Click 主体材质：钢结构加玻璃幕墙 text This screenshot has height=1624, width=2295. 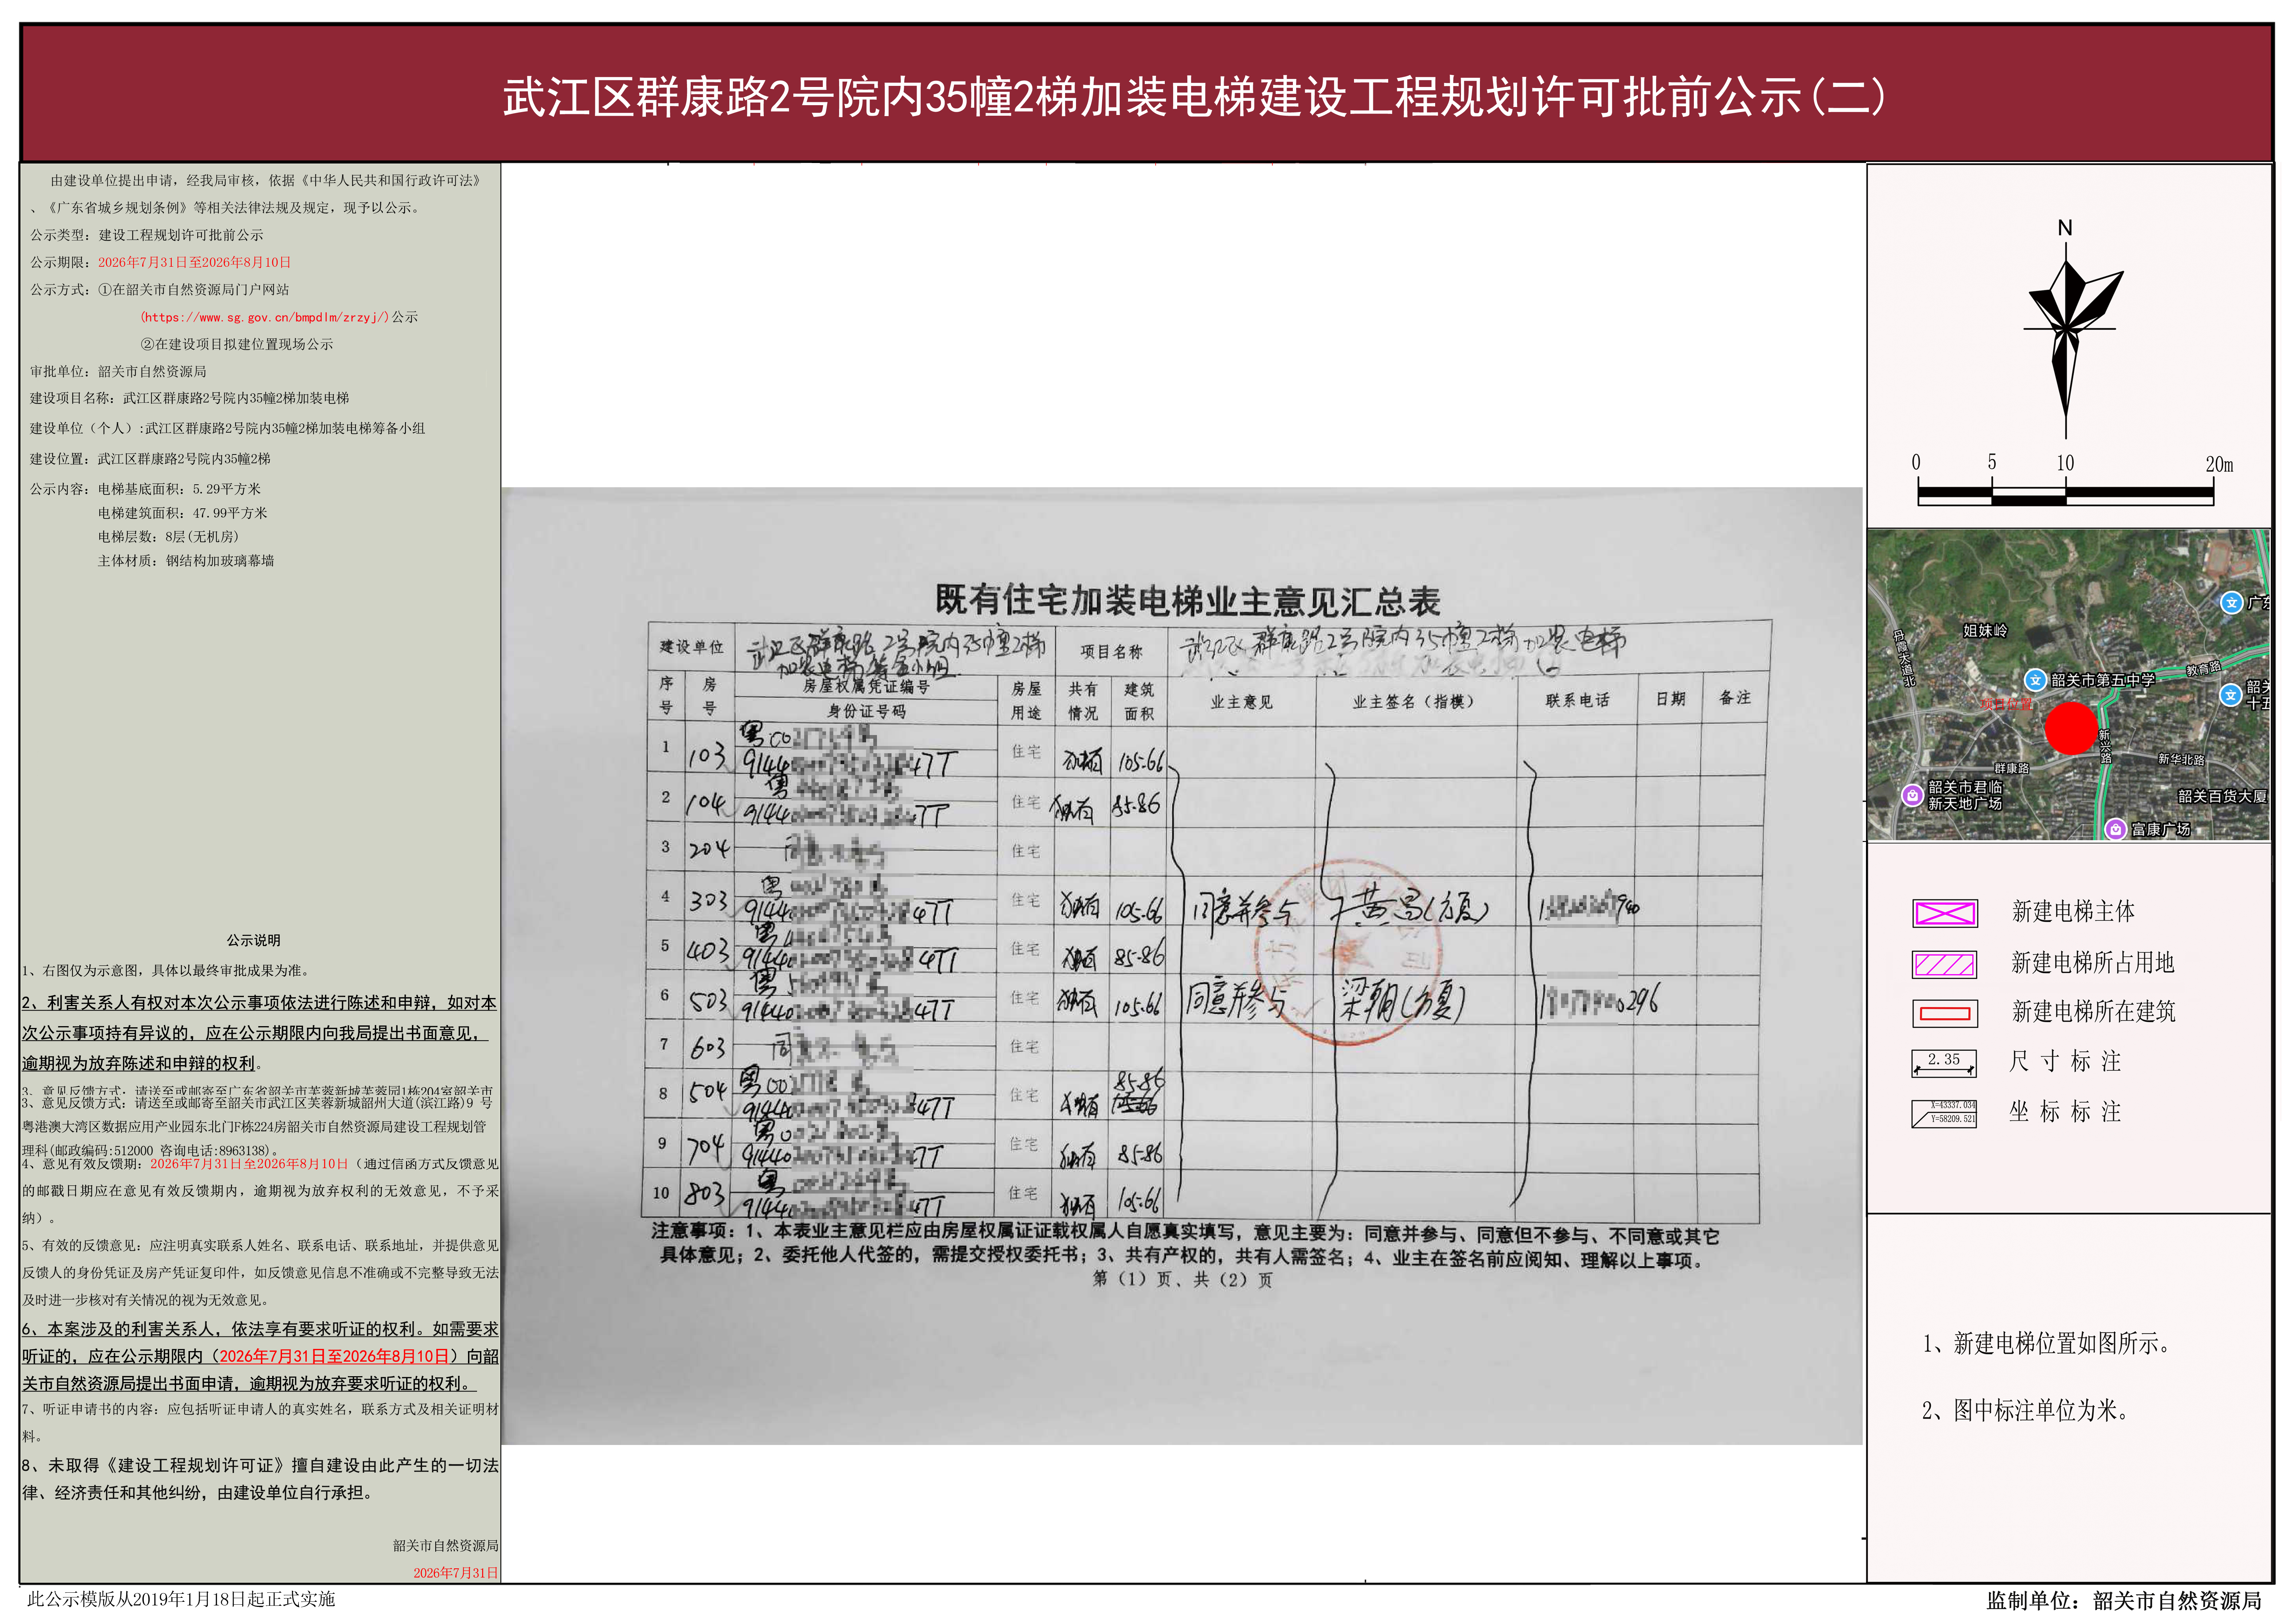click(186, 561)
